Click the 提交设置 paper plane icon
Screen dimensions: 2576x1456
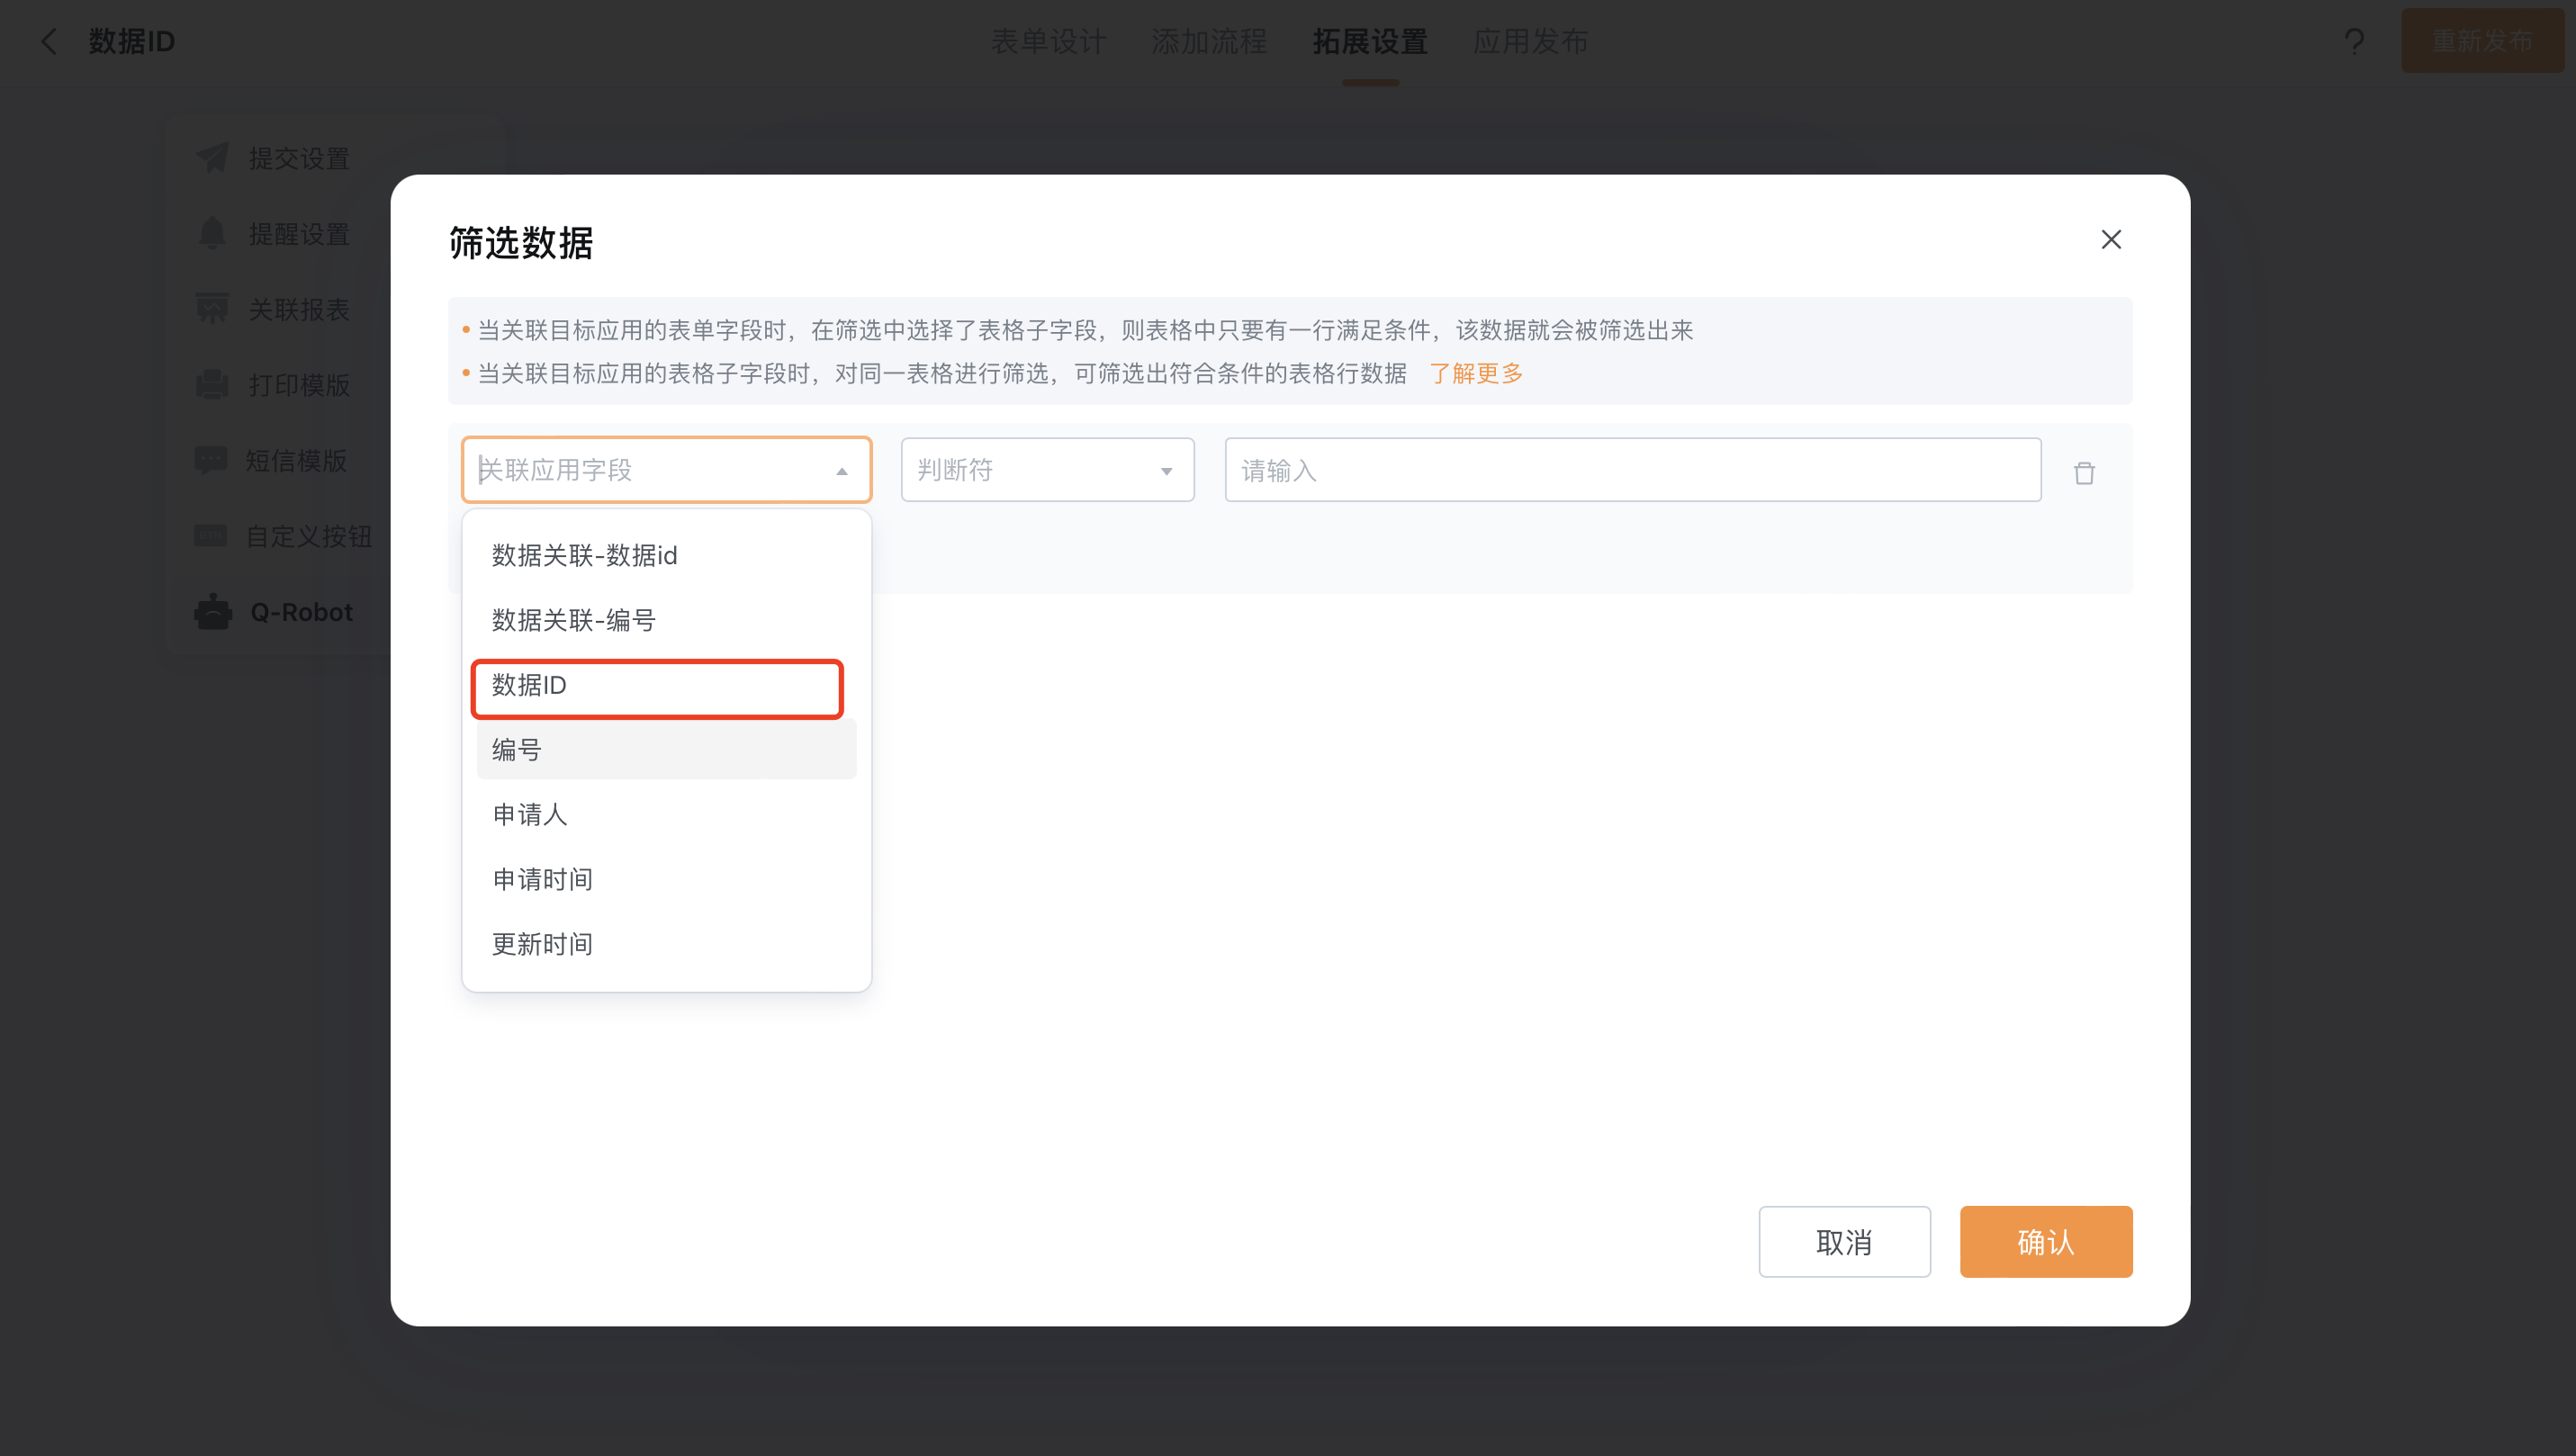click(212, 158)
